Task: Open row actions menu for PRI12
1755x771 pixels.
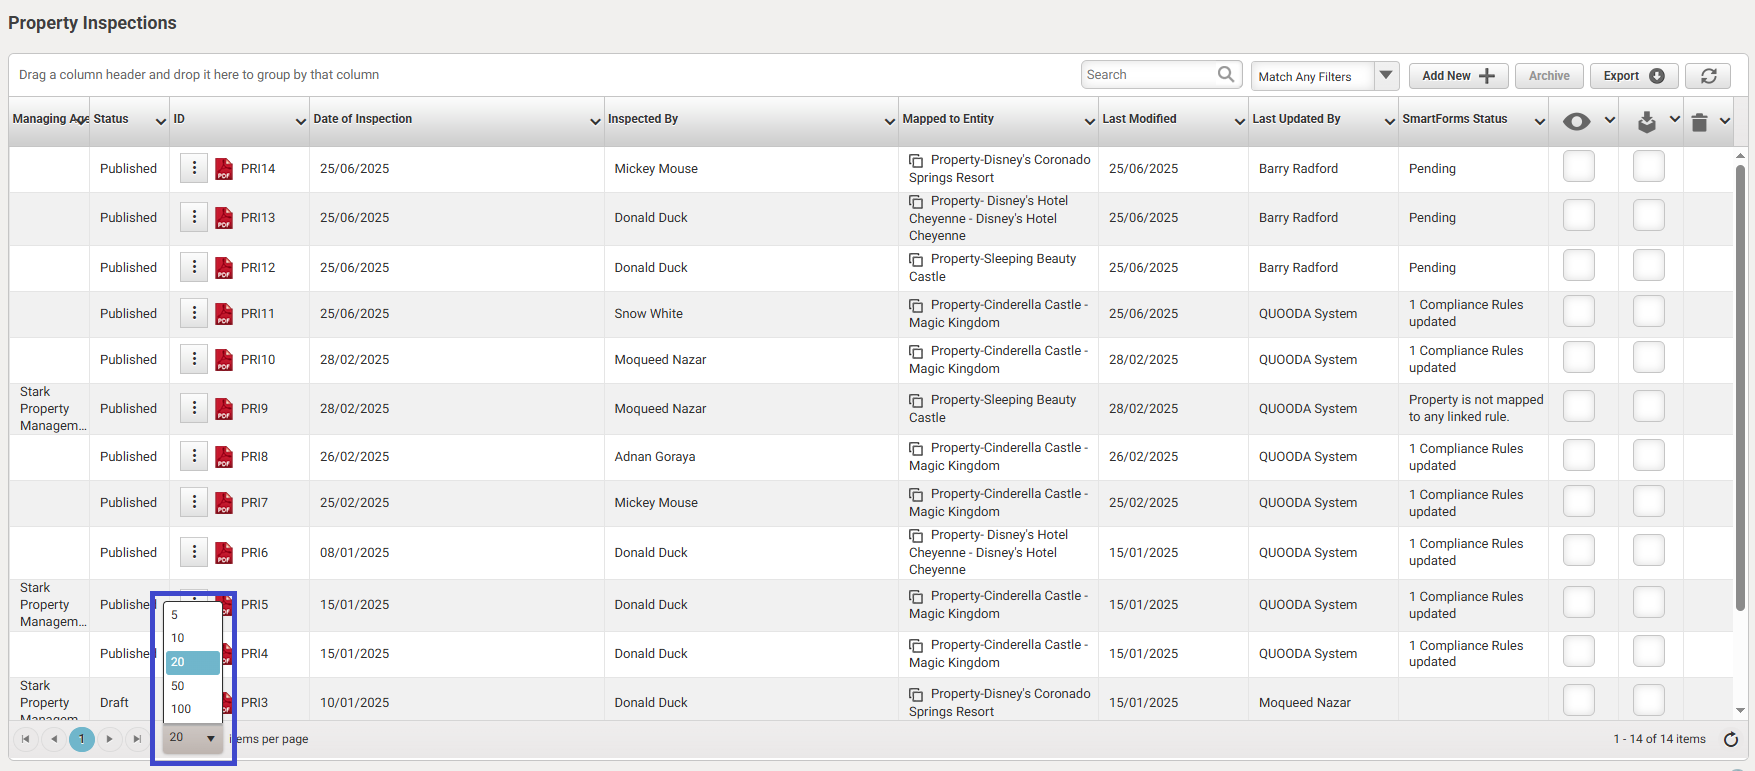Action: coord(194,267)
